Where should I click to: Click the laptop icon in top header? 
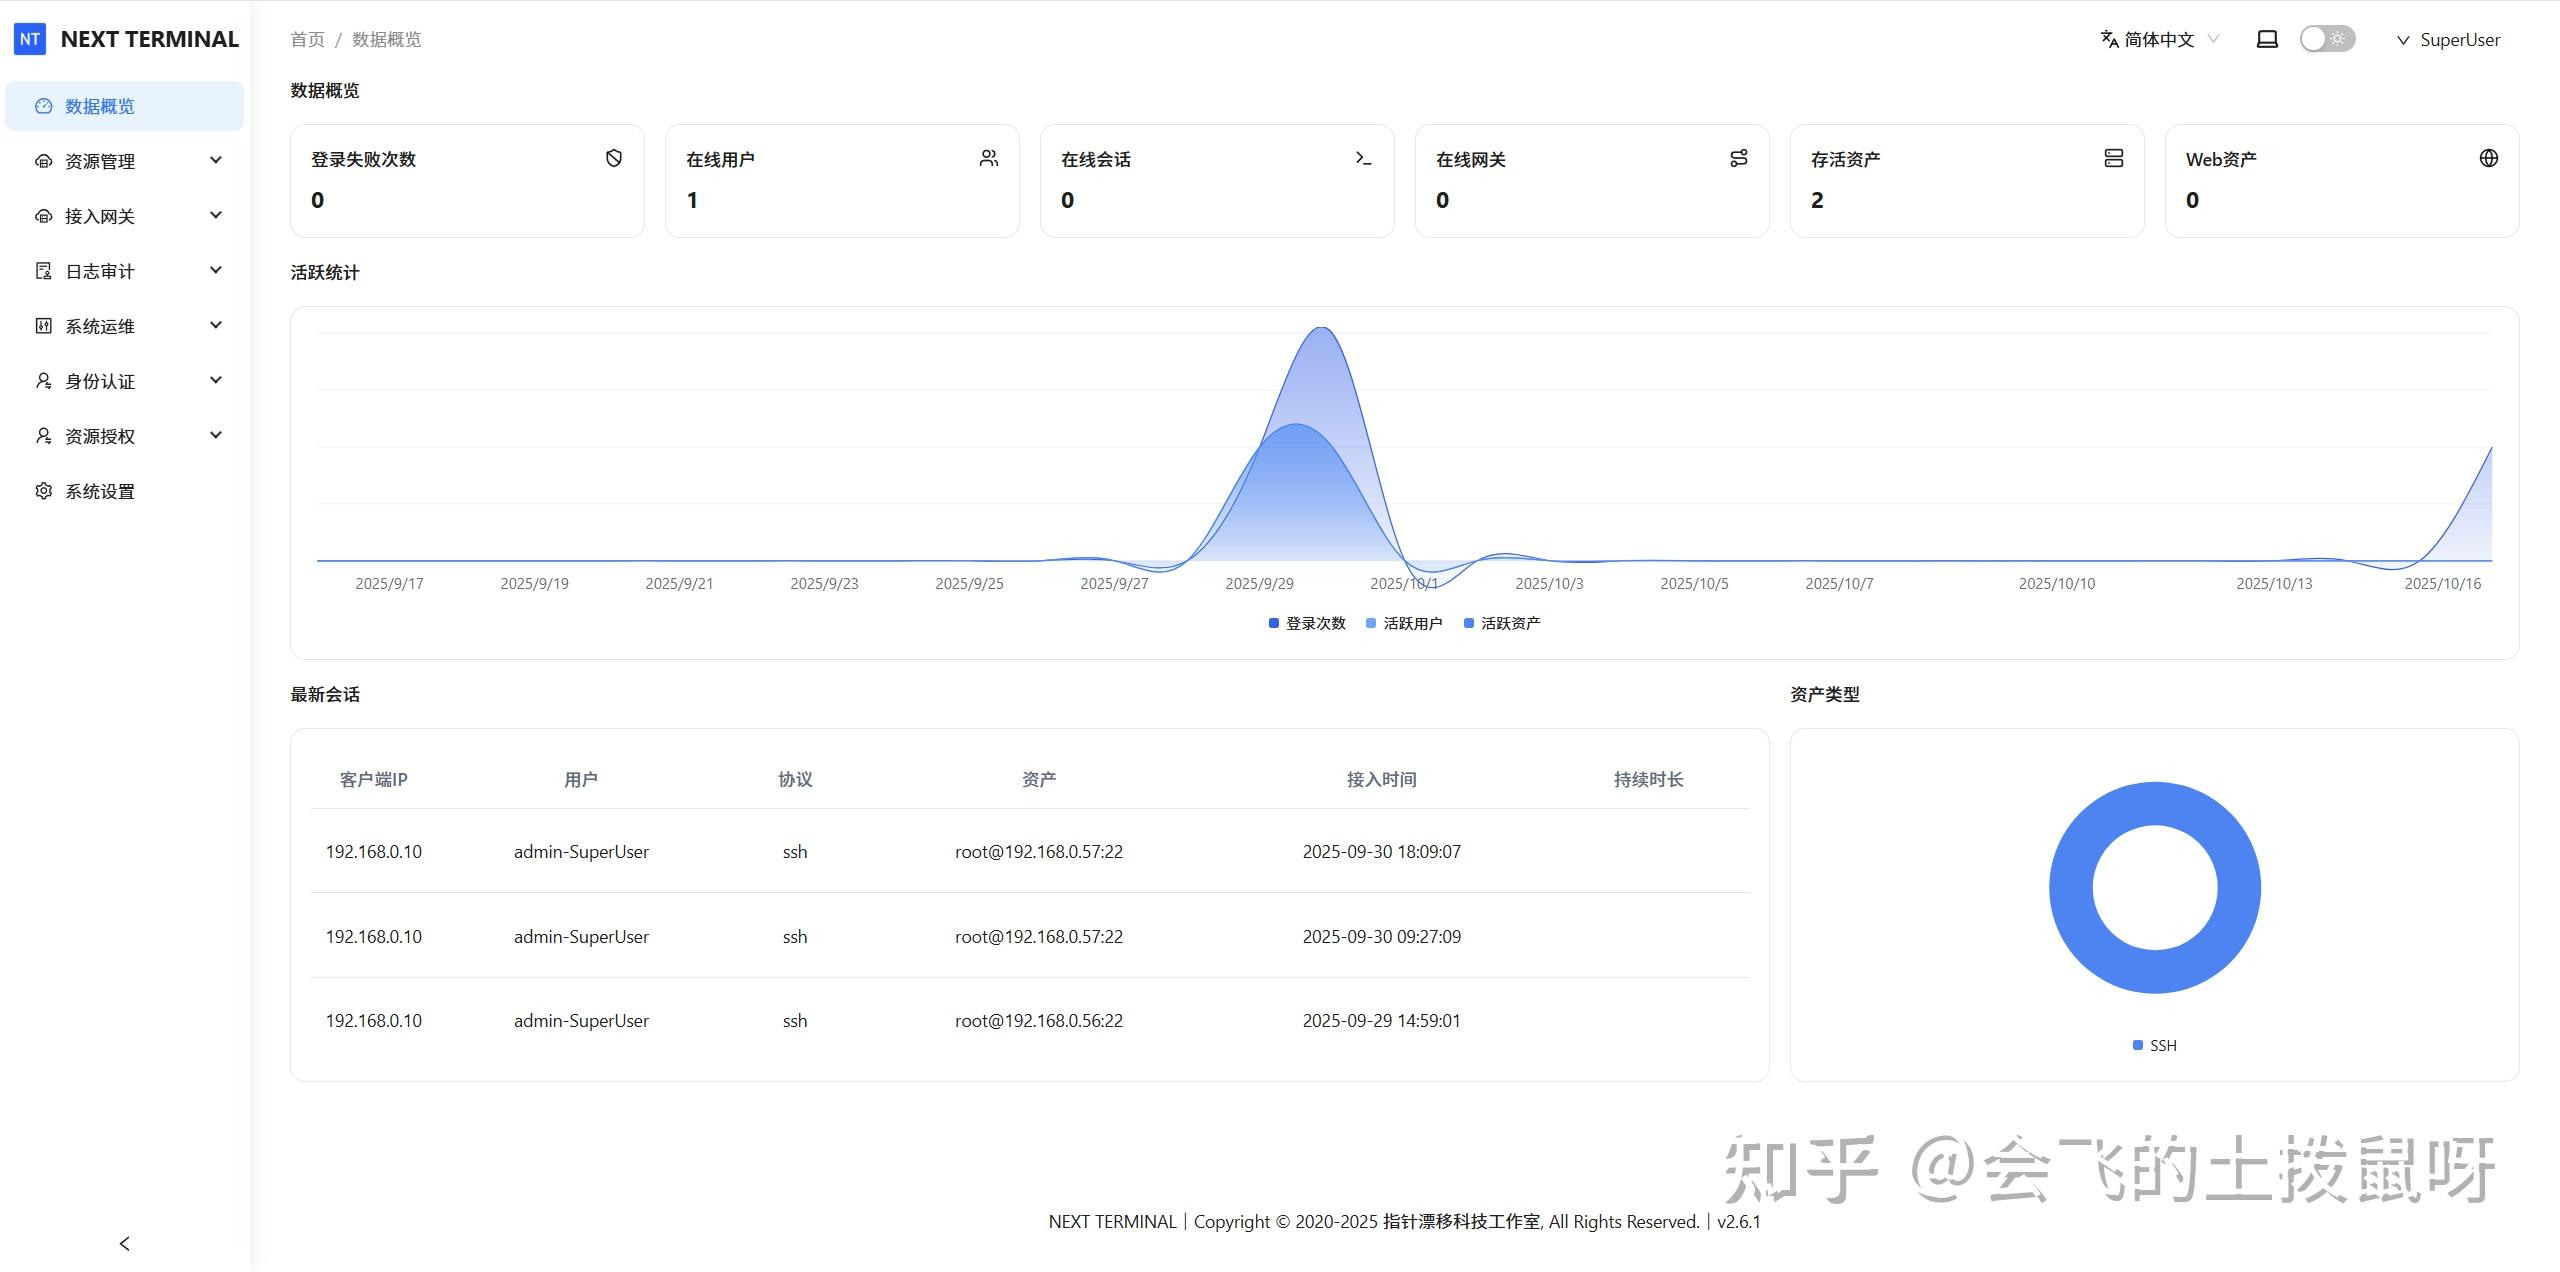coord(2267,39)
